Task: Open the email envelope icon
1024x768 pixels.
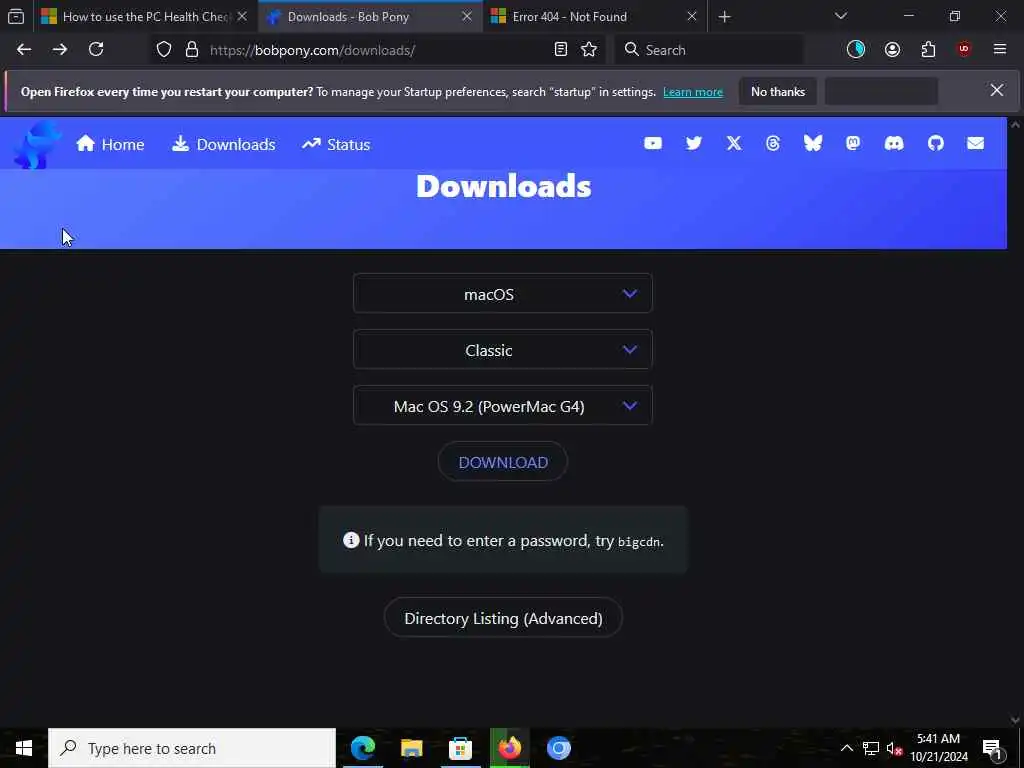Action: pyautogui.click(x=976, y=143)
